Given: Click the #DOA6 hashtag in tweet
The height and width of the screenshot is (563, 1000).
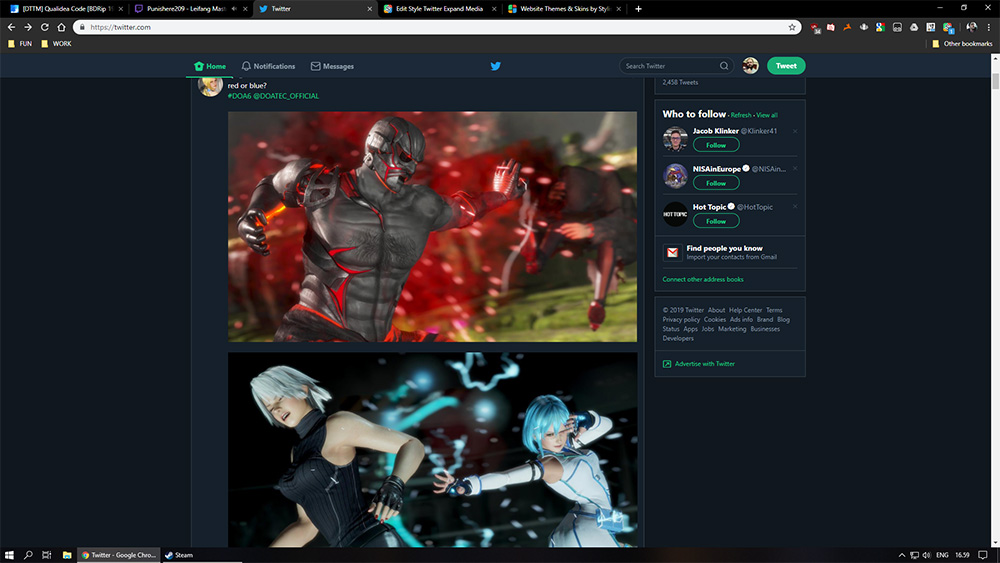Looking at the screenshot, I should (239, 96).
